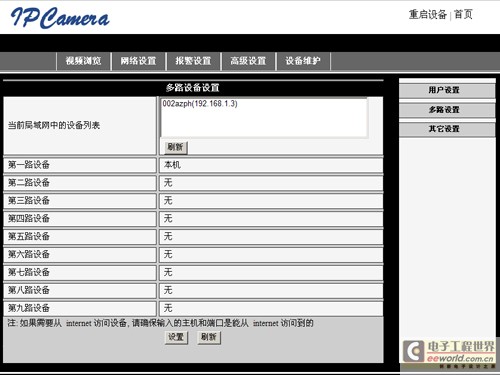Screen dimensions: 500x375
Task: Click the 第九路设备 row label
Action: pos(29,308)
